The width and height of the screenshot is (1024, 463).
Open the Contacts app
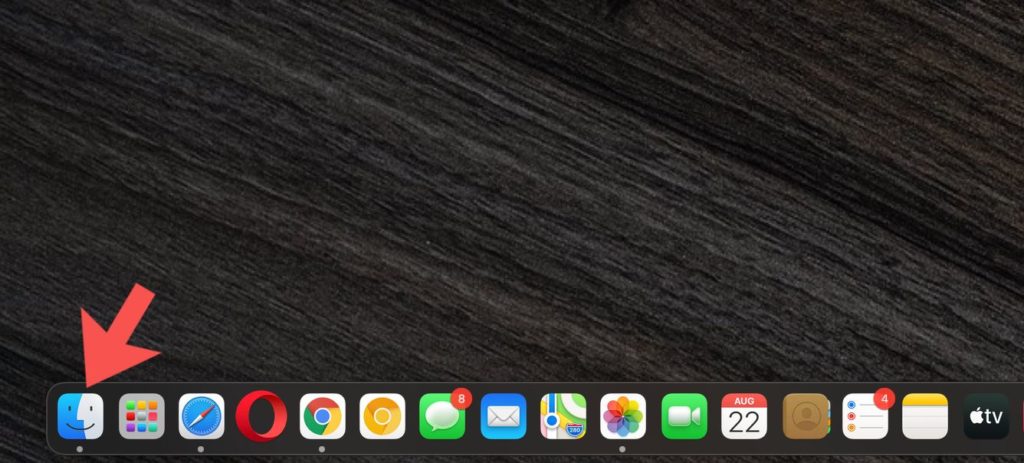click(805, 416)
